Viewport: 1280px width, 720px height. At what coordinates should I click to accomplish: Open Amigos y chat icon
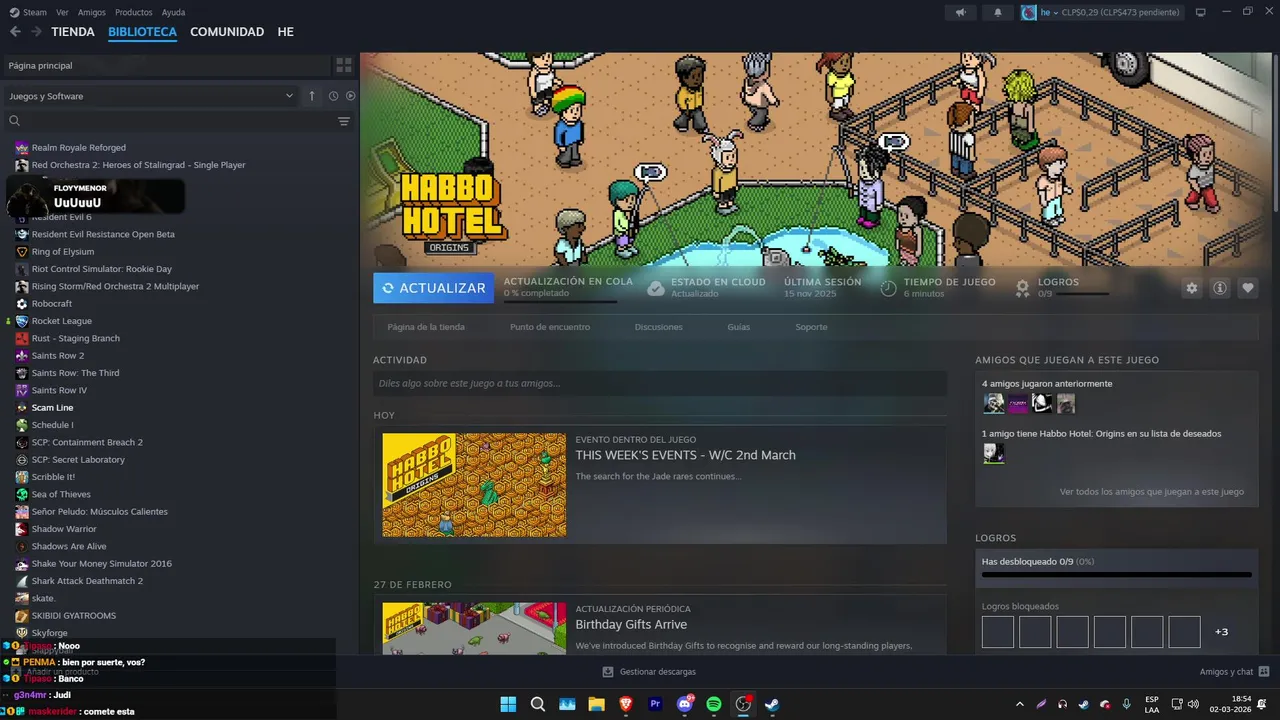(x=1264, y=672)
